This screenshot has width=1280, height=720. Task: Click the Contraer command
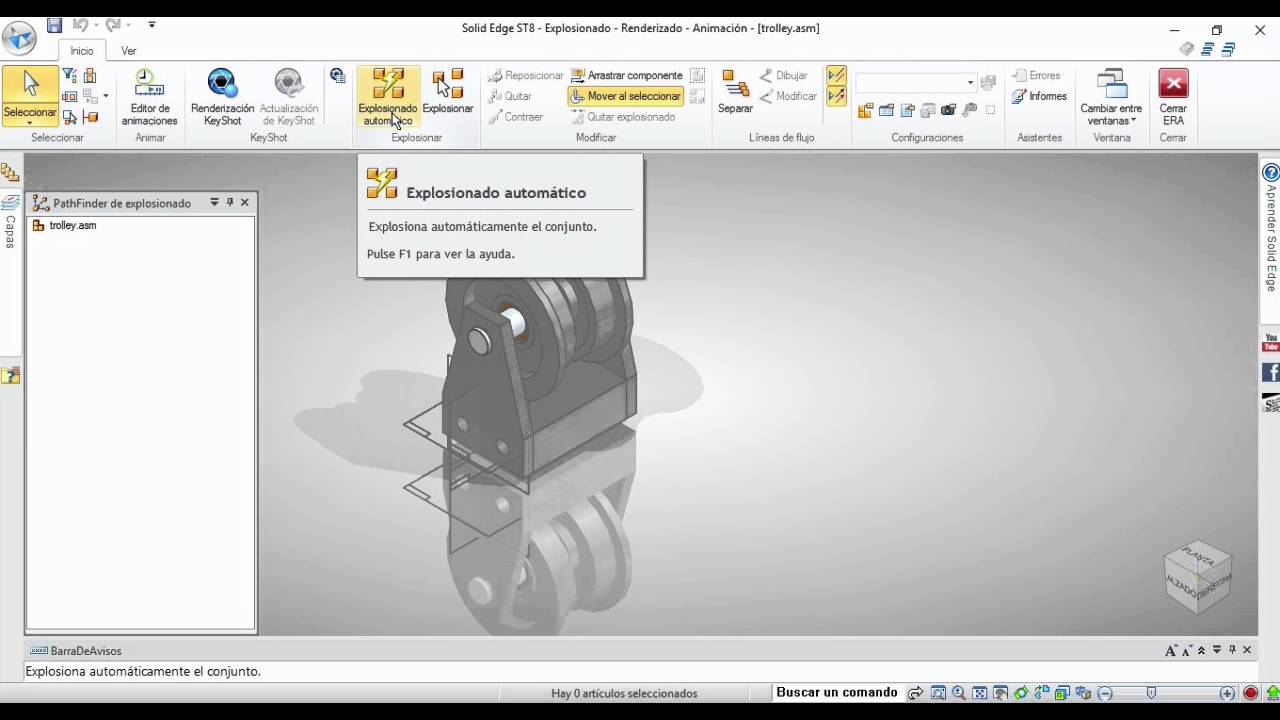(x=516, y=117)
